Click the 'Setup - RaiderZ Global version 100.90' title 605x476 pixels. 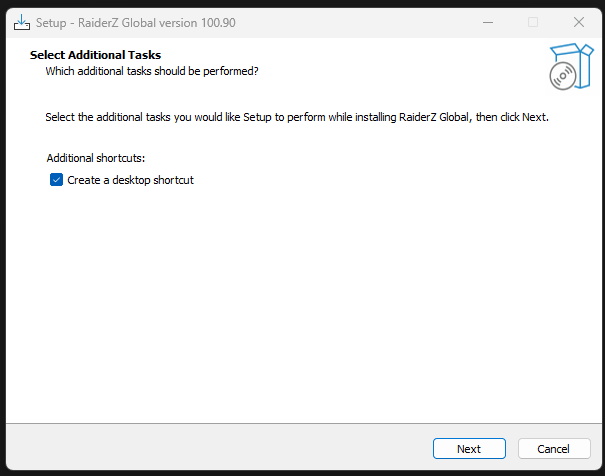point(135,23)
